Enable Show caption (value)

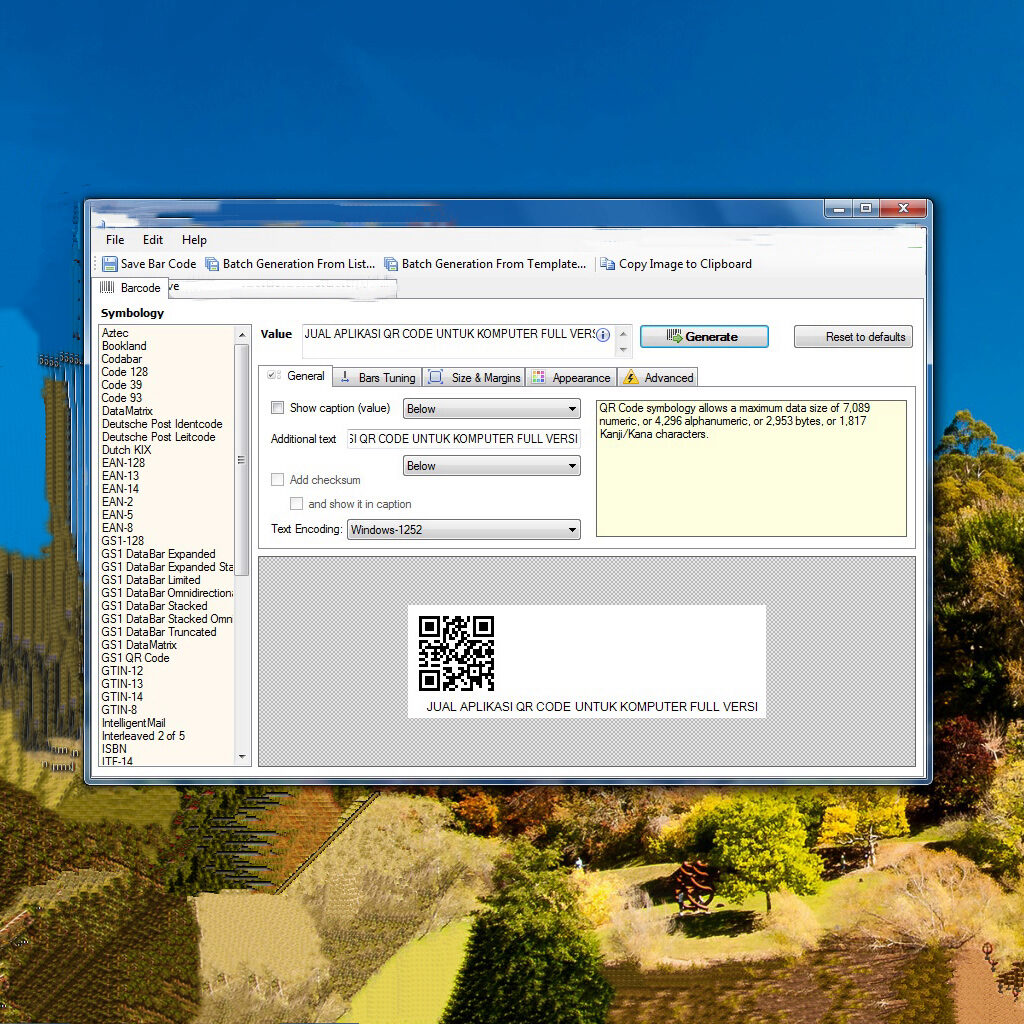click(x=277, y=408)
